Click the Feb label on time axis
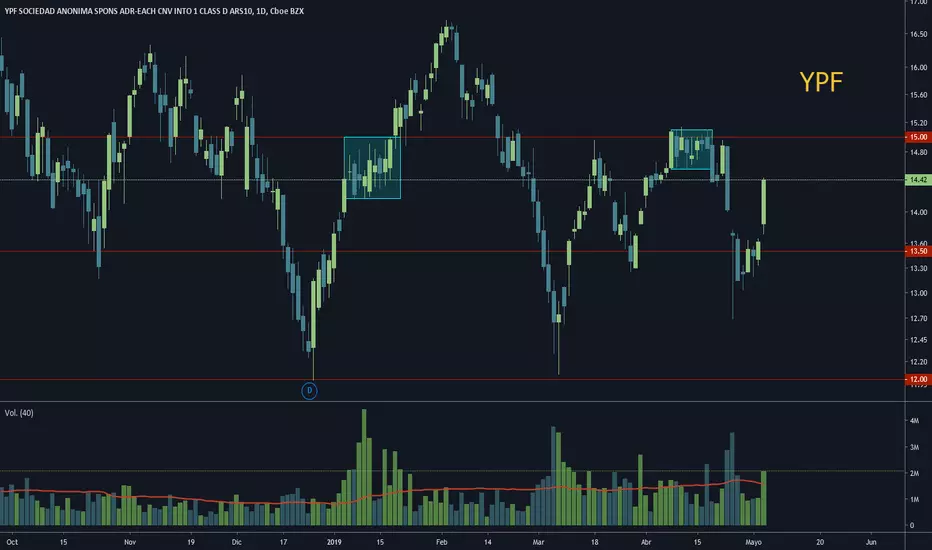932x550 pixels. tap(441, 542)
